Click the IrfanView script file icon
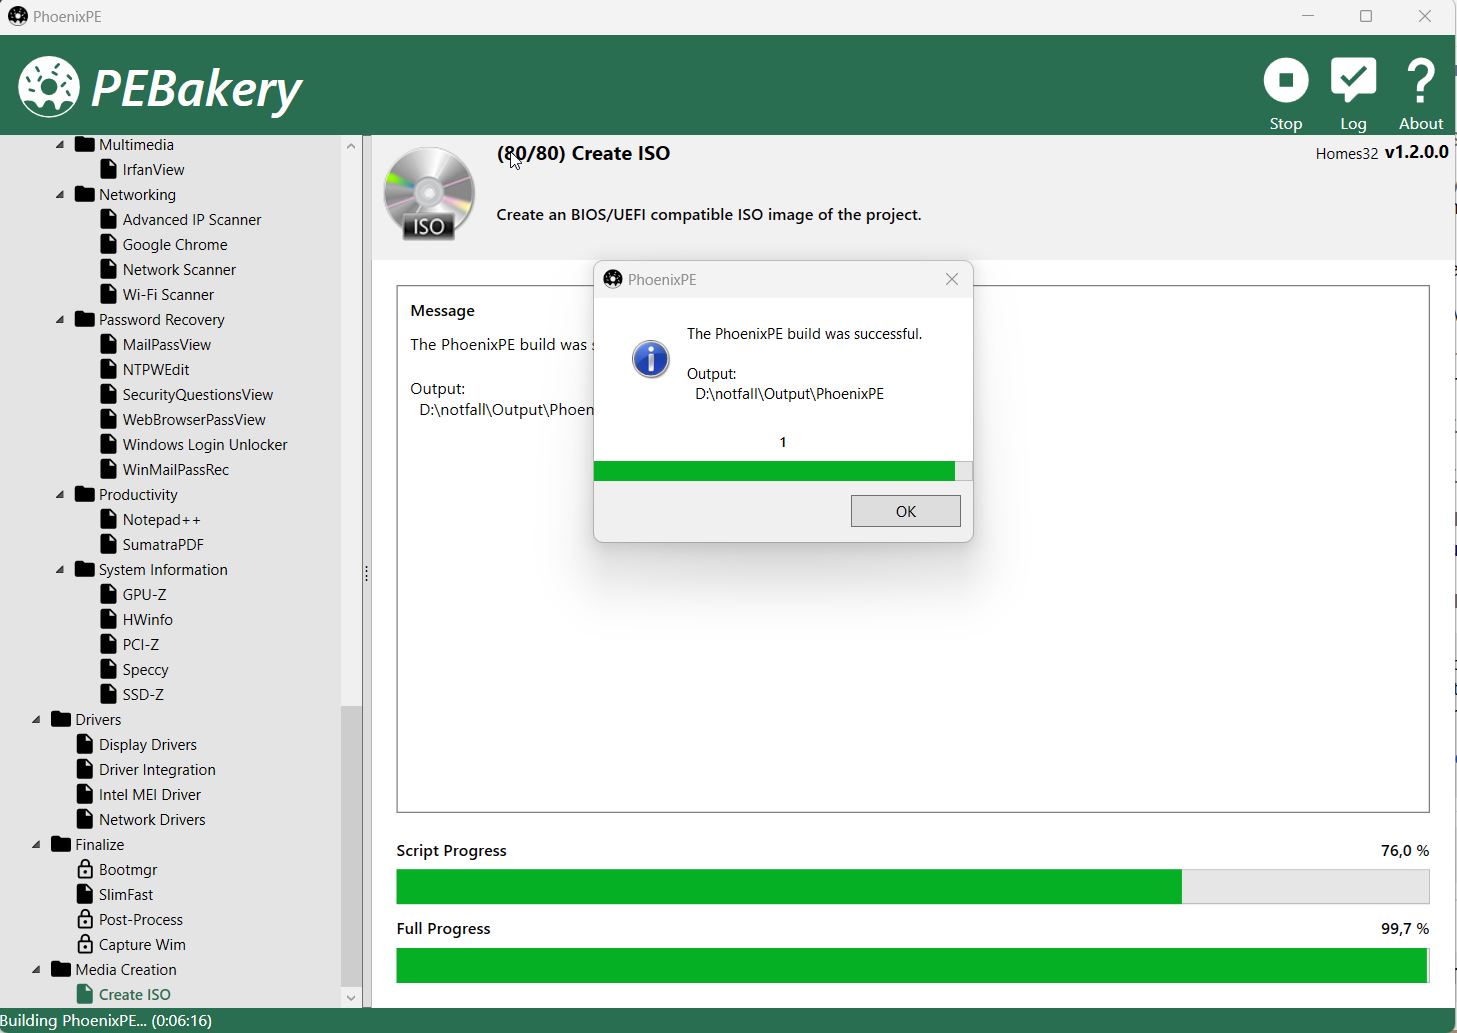This screenshot has height=1033, width=1457. click(109, 169)
